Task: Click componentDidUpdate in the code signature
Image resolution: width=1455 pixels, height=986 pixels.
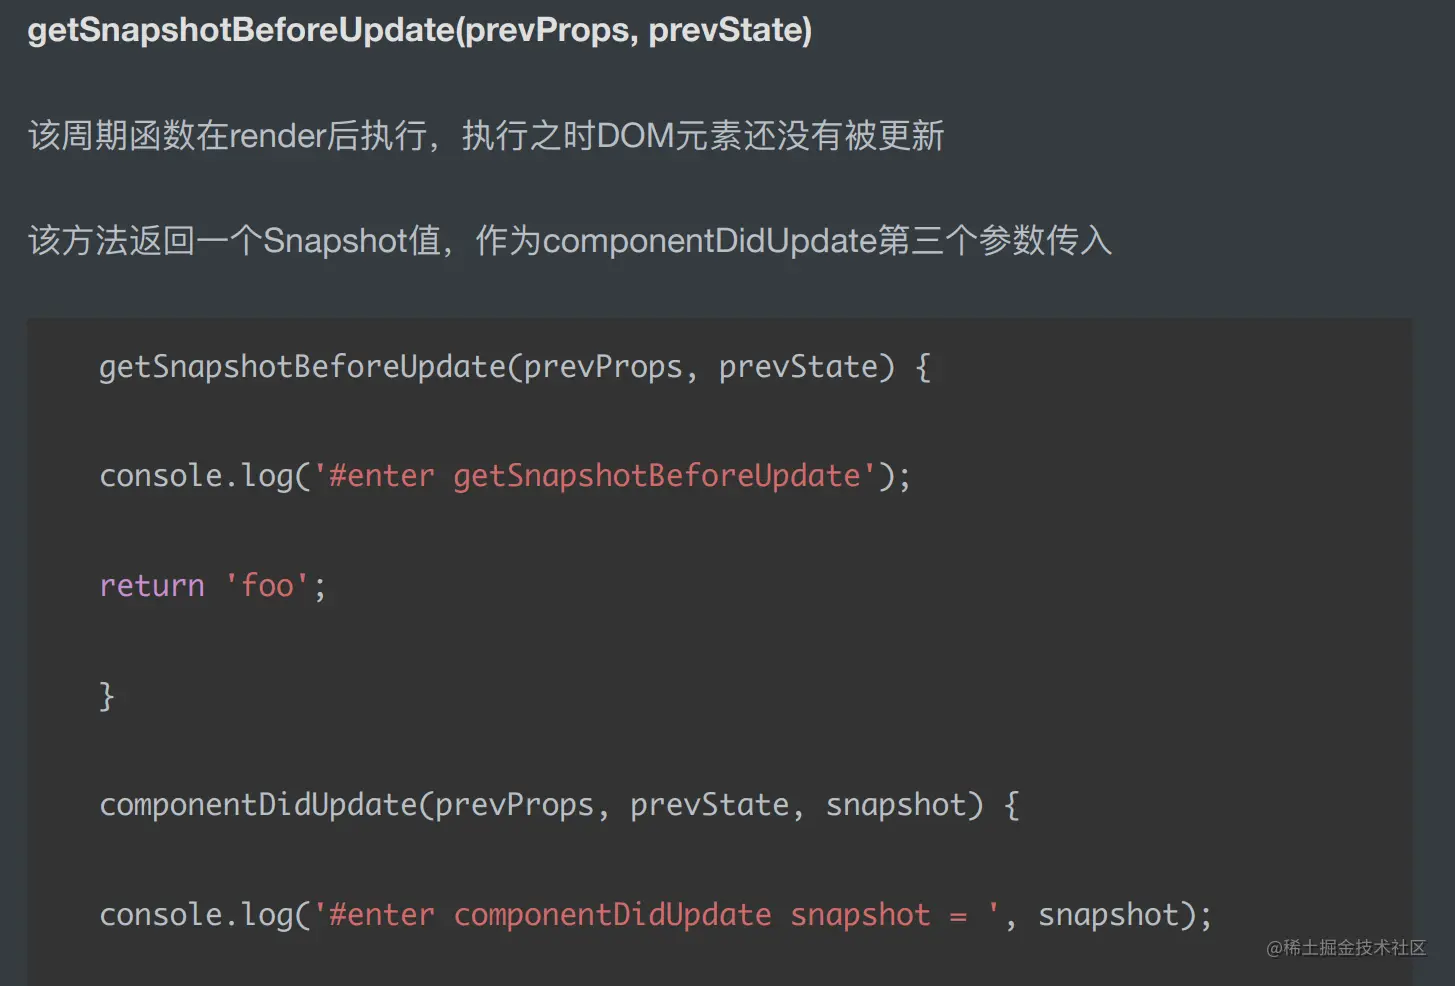Action: [258, 805]
